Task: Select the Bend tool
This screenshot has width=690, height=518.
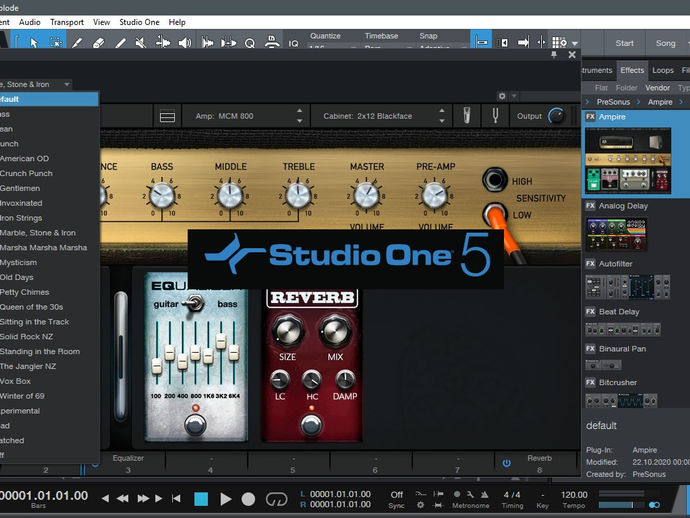Action: coord(163,43)
